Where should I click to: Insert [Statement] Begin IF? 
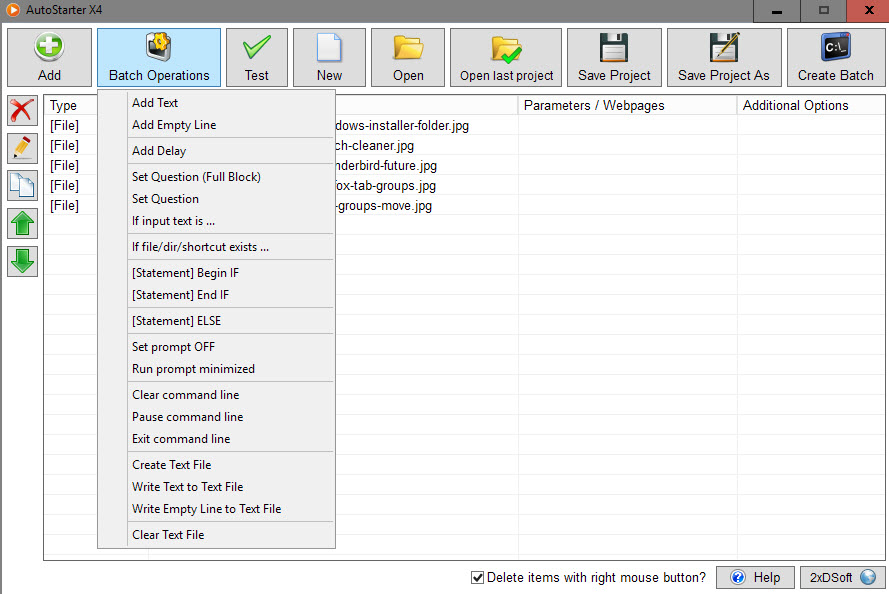[216, 273]
